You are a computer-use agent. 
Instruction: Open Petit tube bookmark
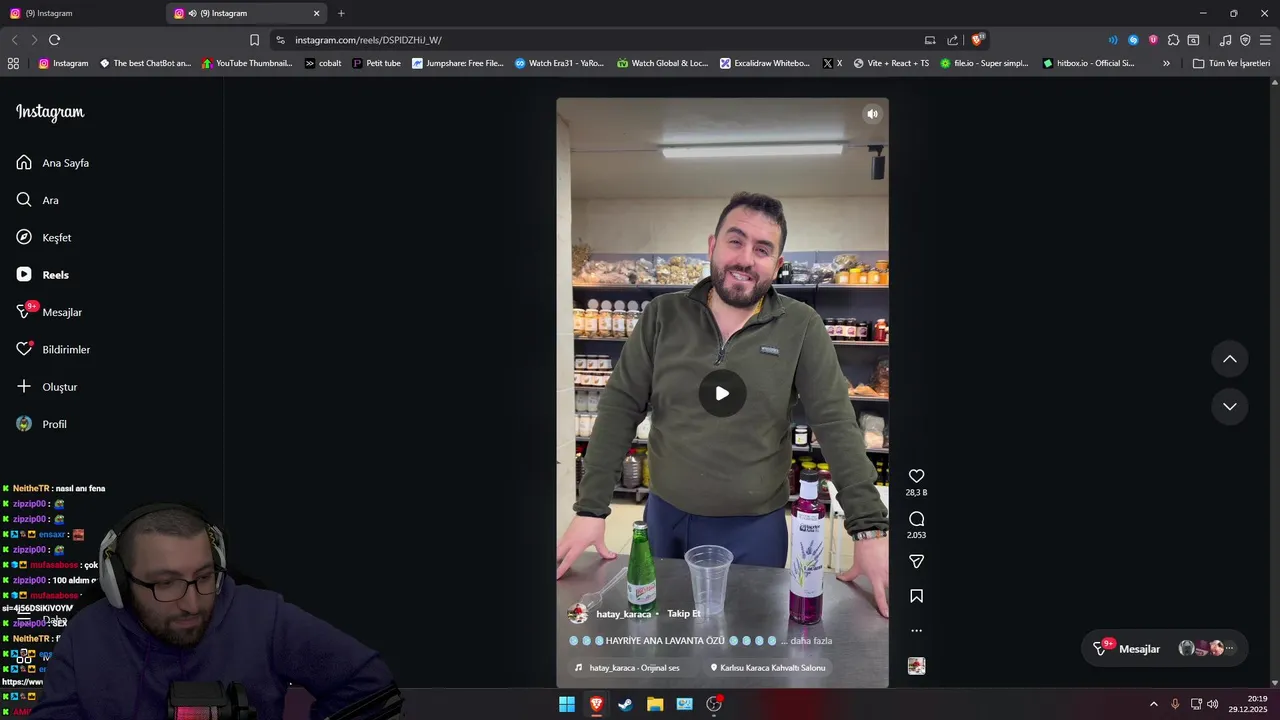click(x=377, y=63)
